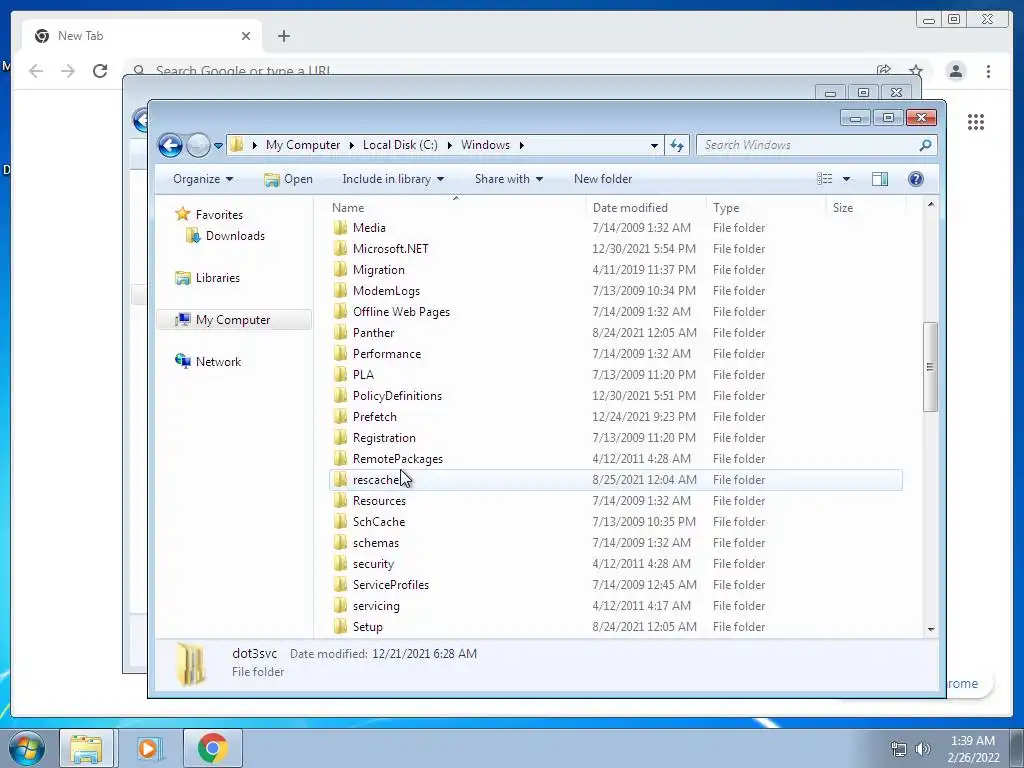
Task: Select the RemotePackages folder icon
Action: 340,458
